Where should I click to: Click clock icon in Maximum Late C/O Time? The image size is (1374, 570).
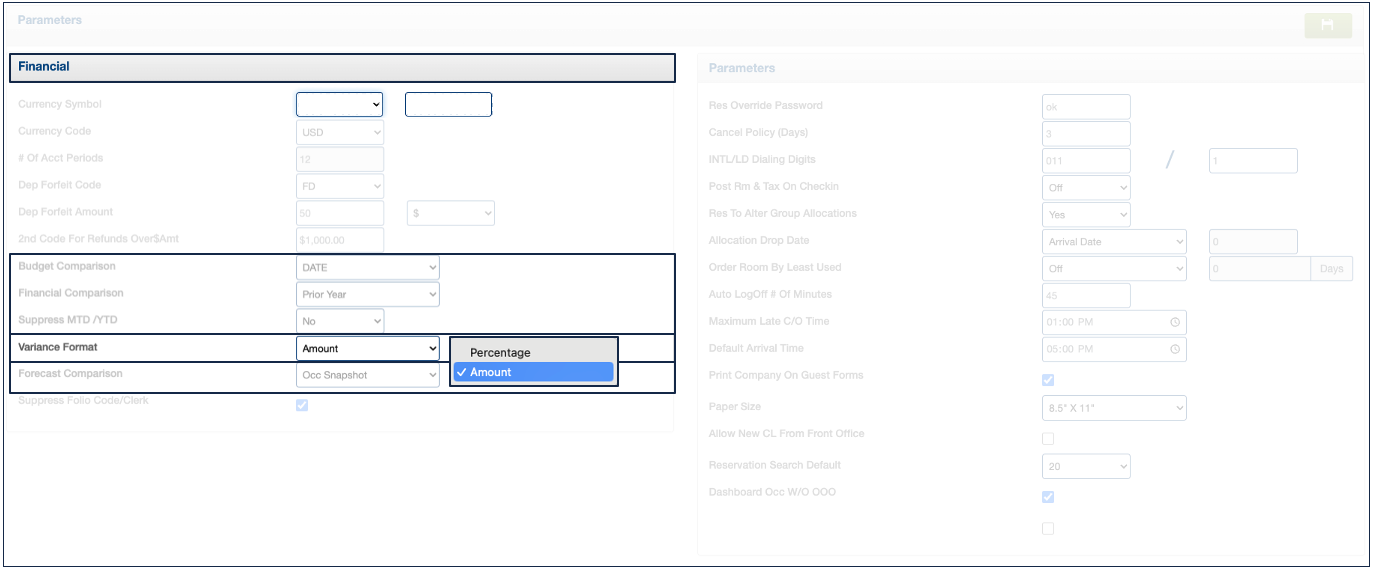(1175, 322)
